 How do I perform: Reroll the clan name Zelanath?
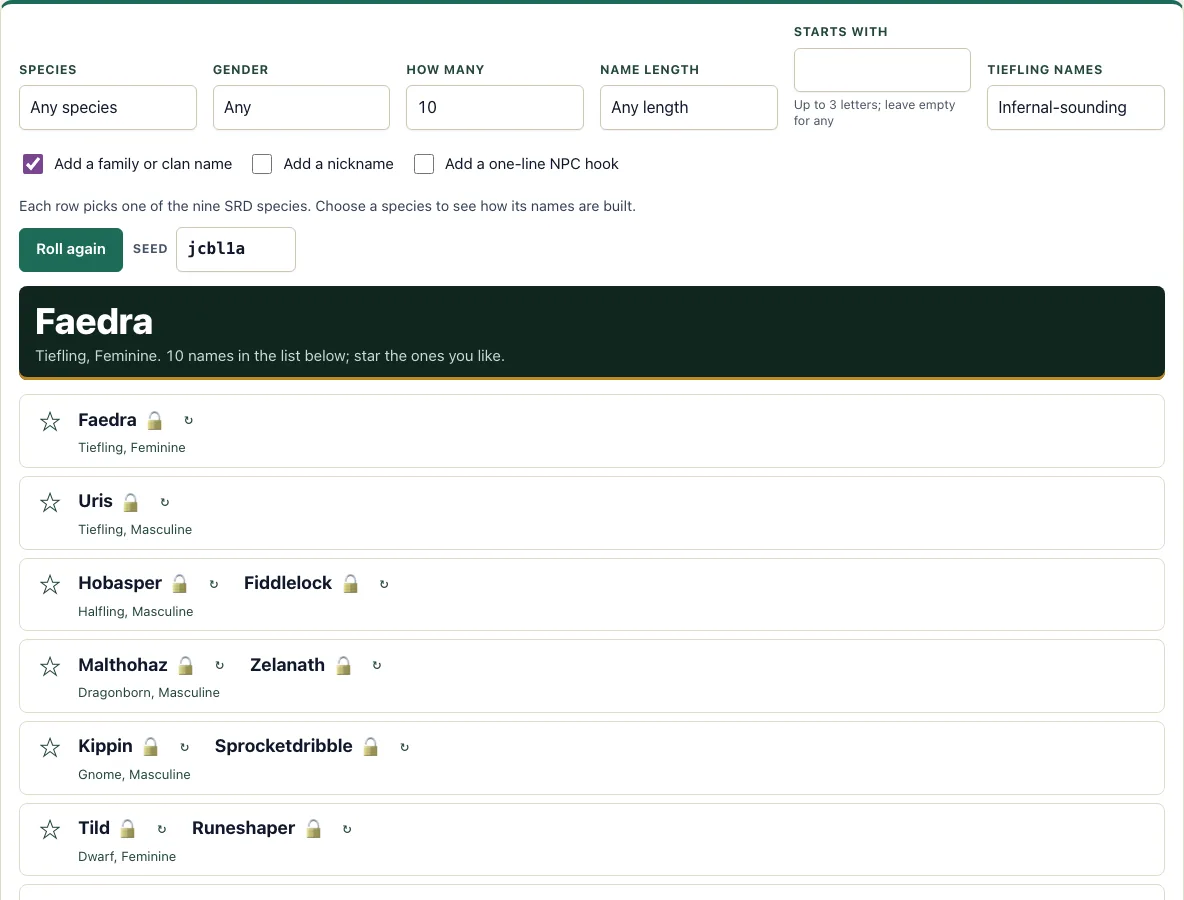[x=377, y=665]
